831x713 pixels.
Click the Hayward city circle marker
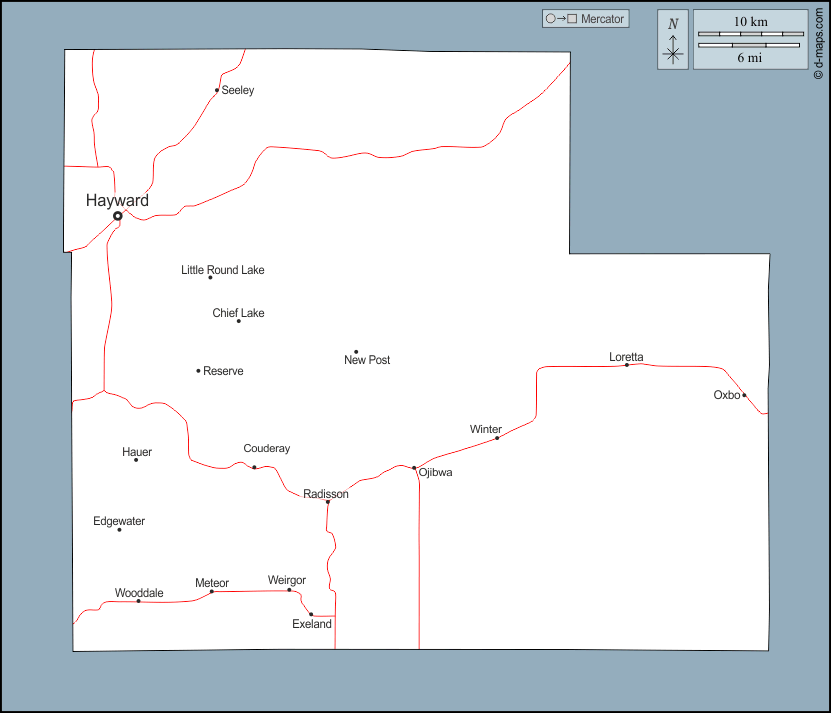117,216
